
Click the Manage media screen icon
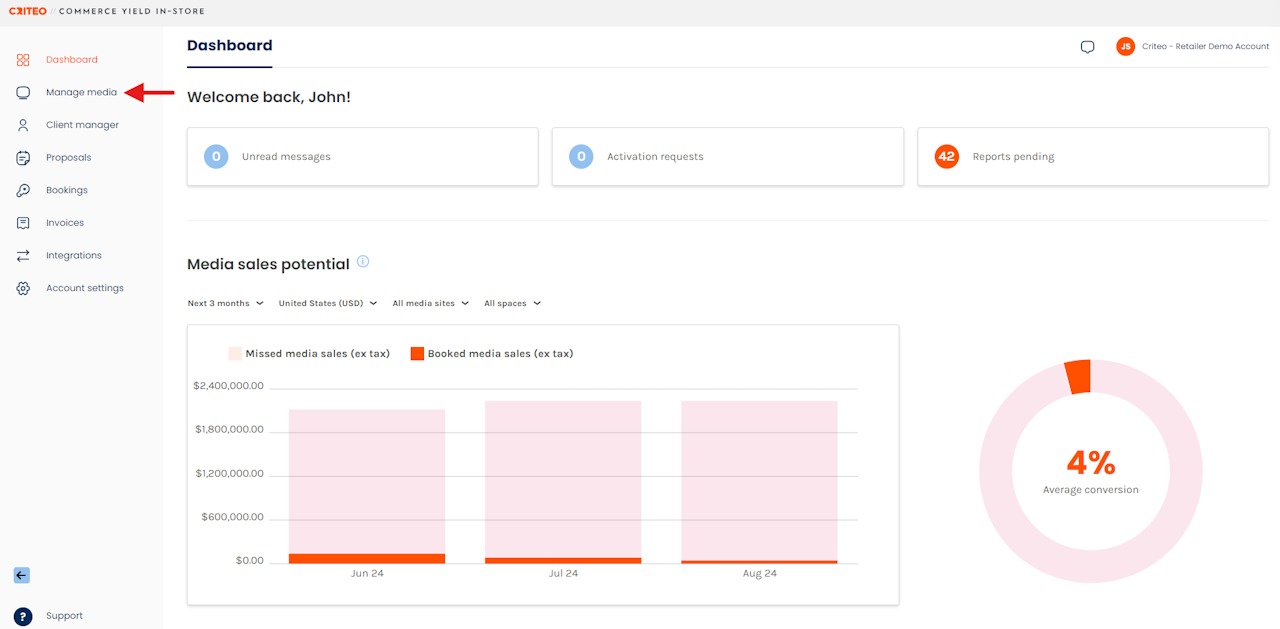(x=23, y=93)
